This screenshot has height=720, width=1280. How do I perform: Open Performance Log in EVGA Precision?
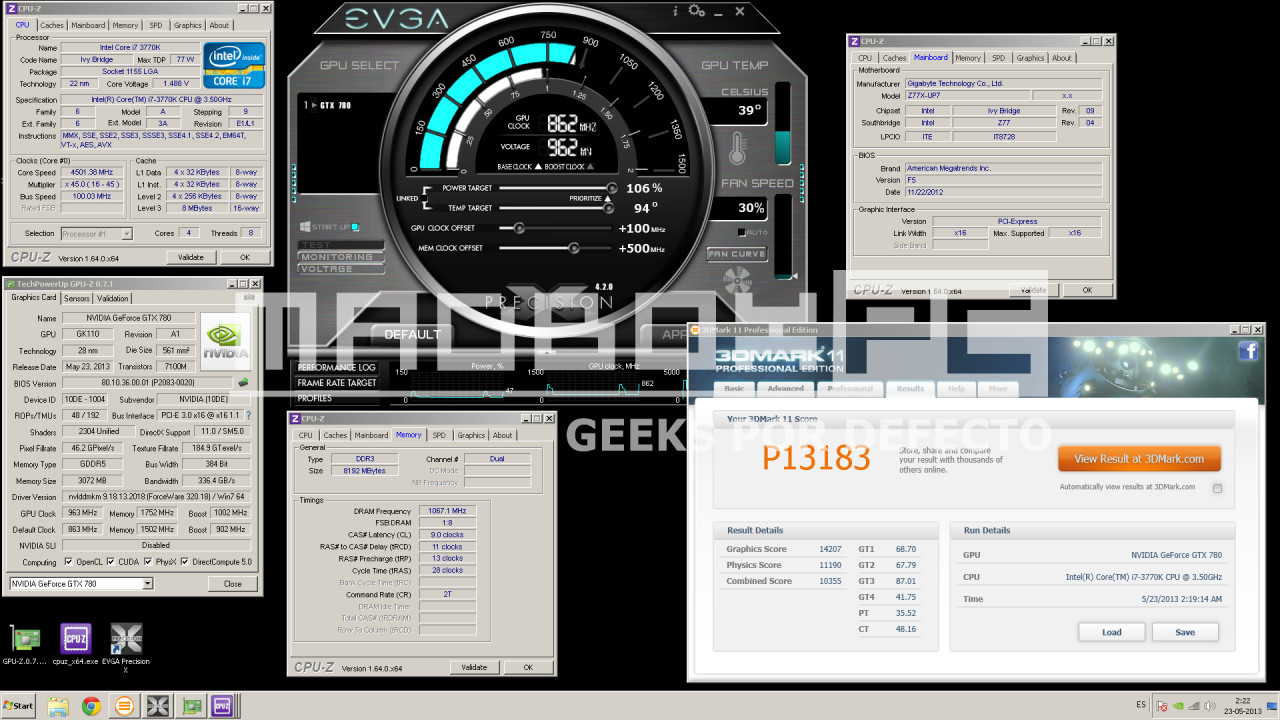pyautogui.click(x=337, y=368)
